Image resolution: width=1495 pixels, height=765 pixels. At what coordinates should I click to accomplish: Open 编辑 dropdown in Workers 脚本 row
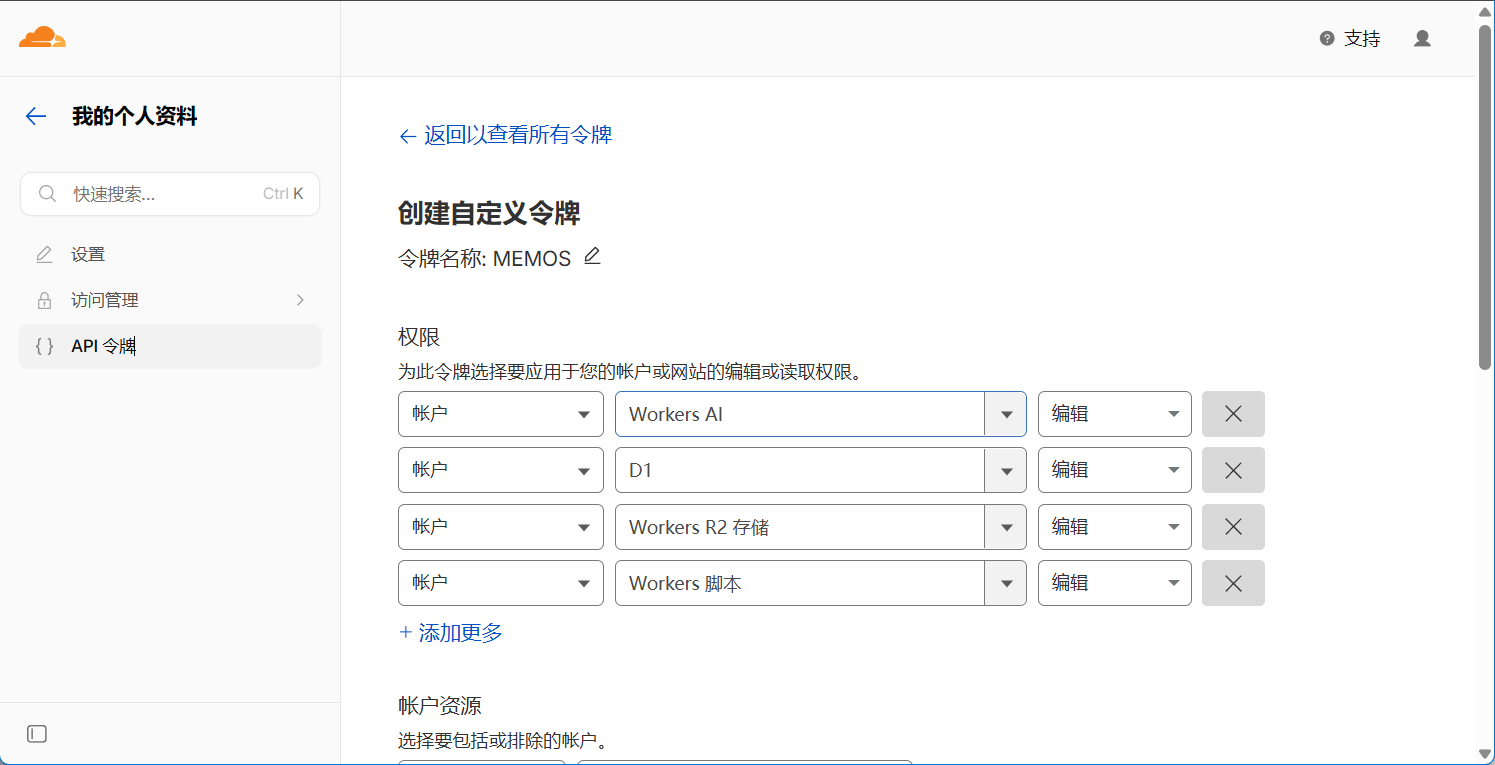pos(1115,583)
